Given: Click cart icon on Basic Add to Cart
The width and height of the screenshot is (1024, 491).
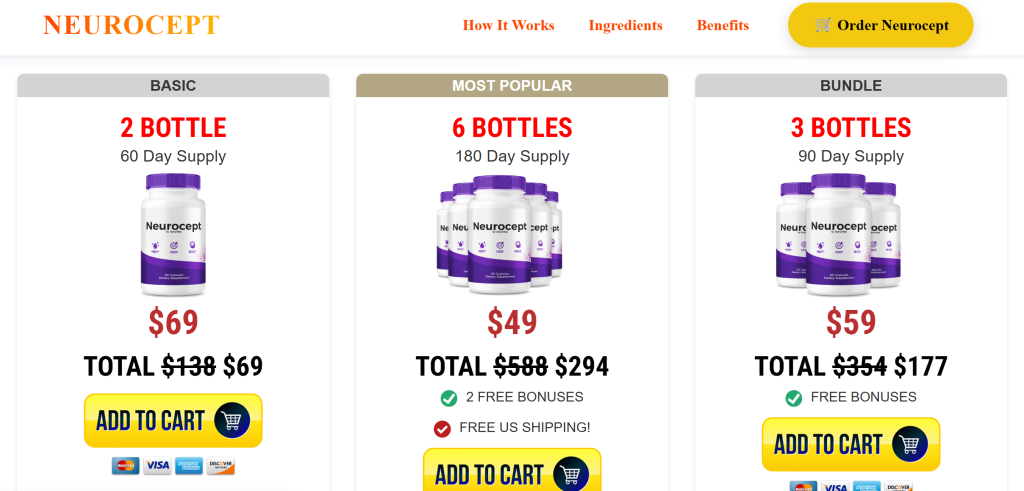Looking at the screenshot, I should (x=232, y=421).
